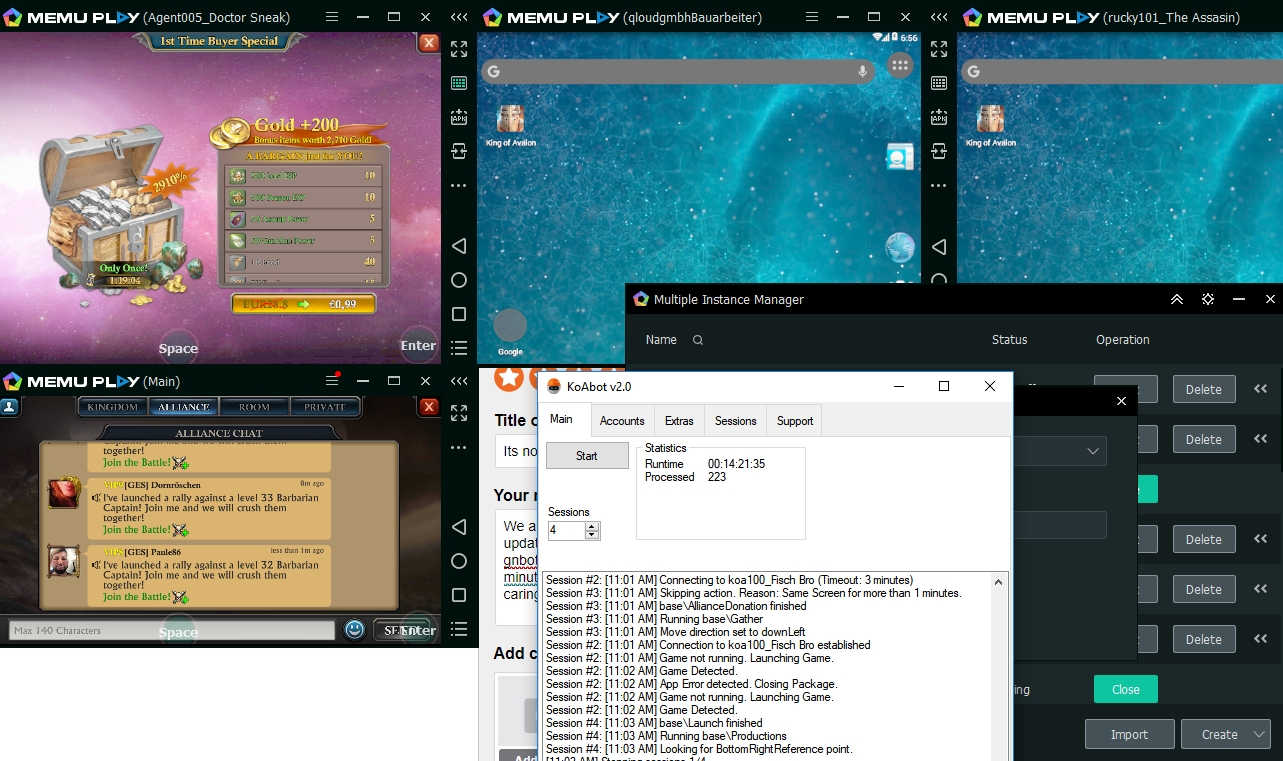
Task: Click the €0,99 purchase price button
Action: point(303,304)
